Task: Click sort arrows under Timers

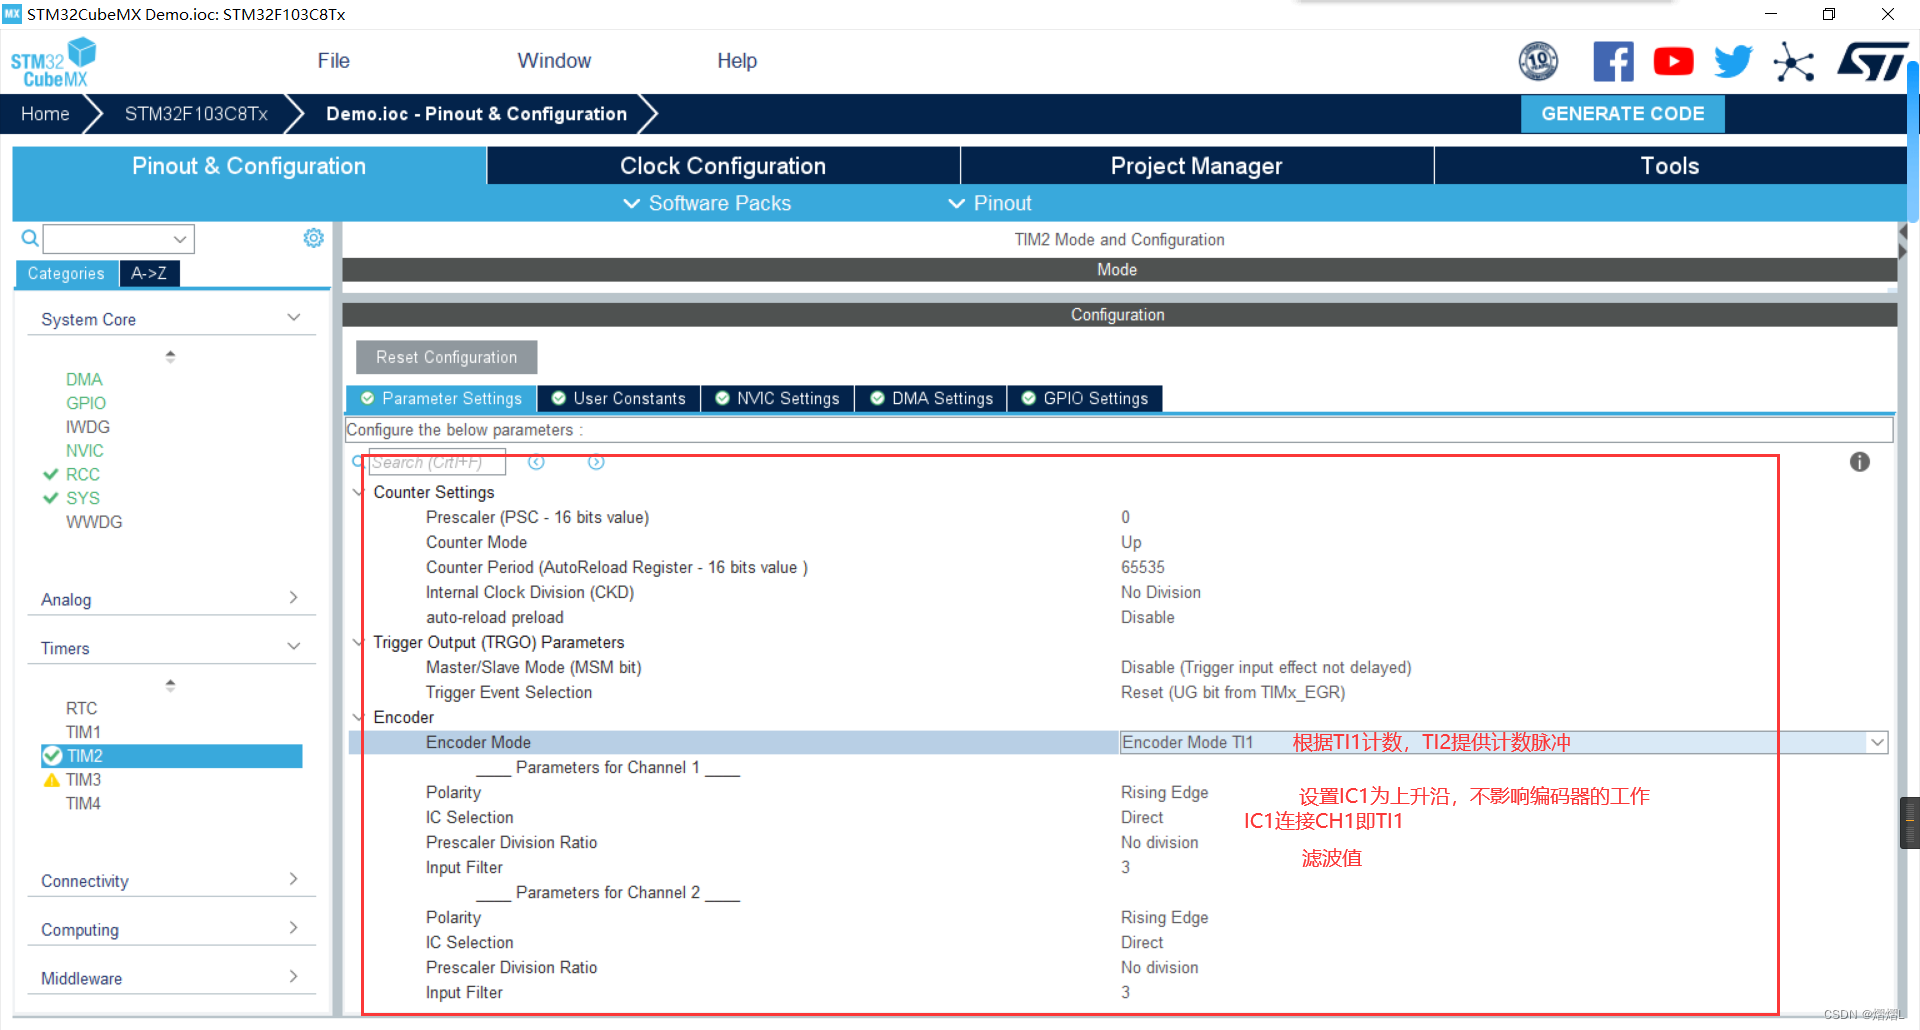Action: [170, 685]
